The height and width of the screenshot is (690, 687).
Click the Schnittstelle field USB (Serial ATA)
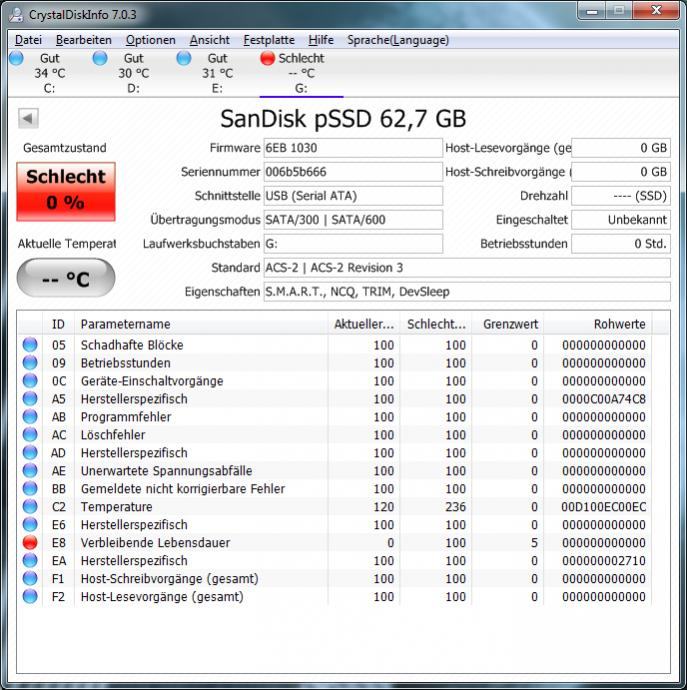tap(353, 196)
